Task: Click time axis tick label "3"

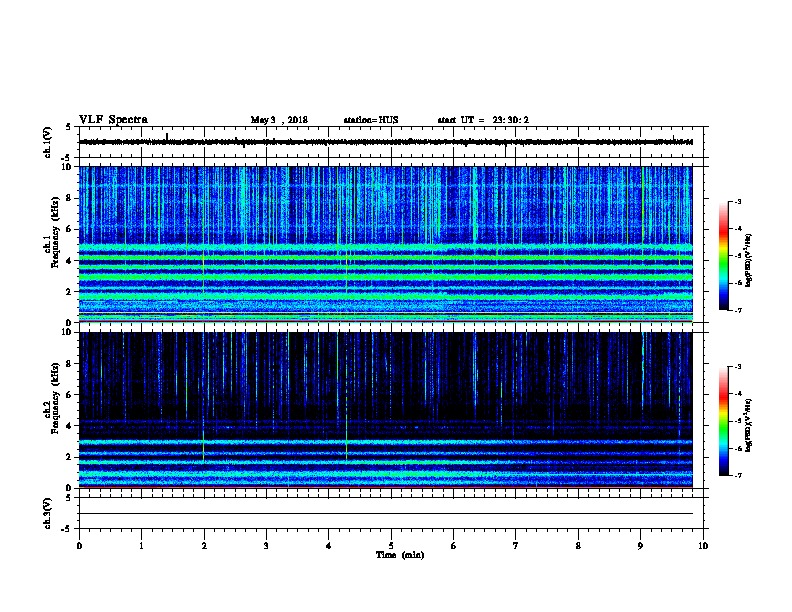Action: tap(266, 546)
